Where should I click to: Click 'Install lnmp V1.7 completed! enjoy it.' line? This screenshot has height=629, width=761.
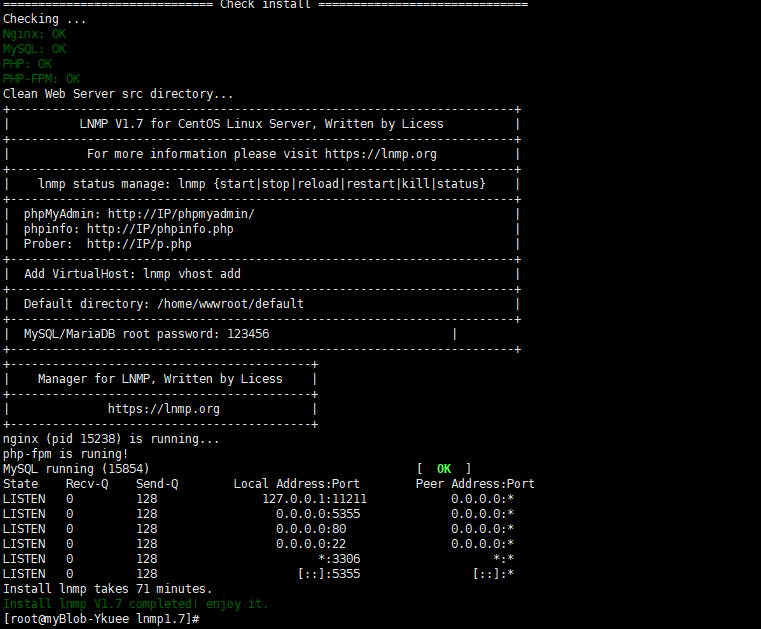tap(135, 604)
